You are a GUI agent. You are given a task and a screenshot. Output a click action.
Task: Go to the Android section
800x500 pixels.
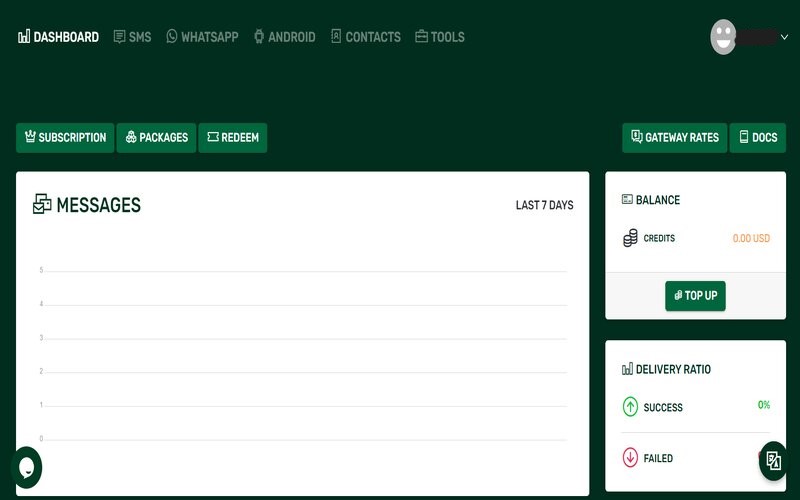[284, 37]
